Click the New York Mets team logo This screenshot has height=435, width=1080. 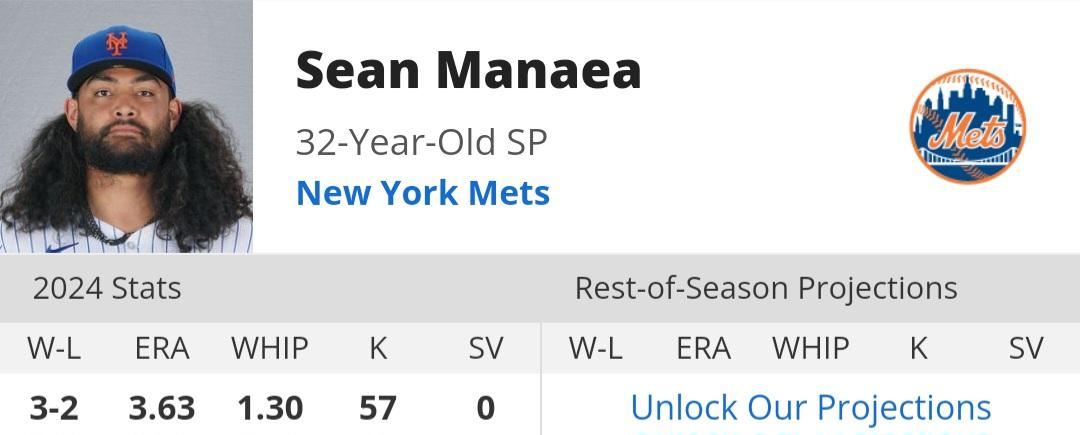[967, 126]
